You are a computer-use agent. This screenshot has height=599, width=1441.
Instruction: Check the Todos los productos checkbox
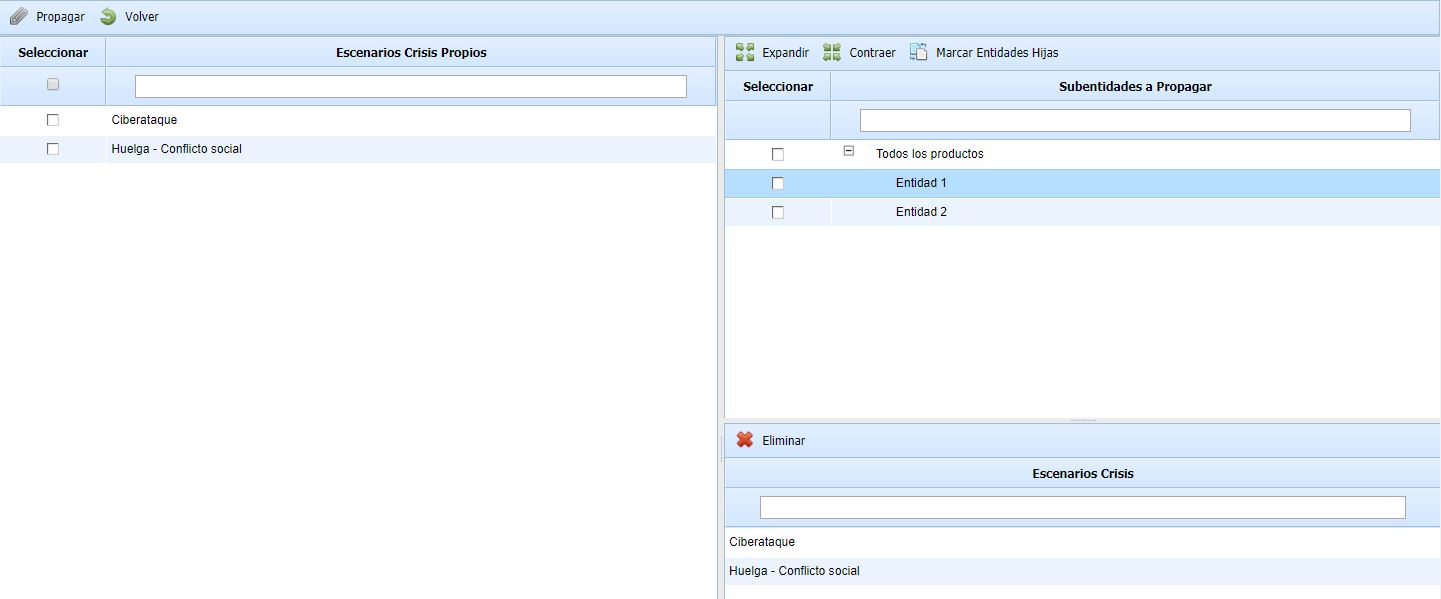tap(778, 154)
